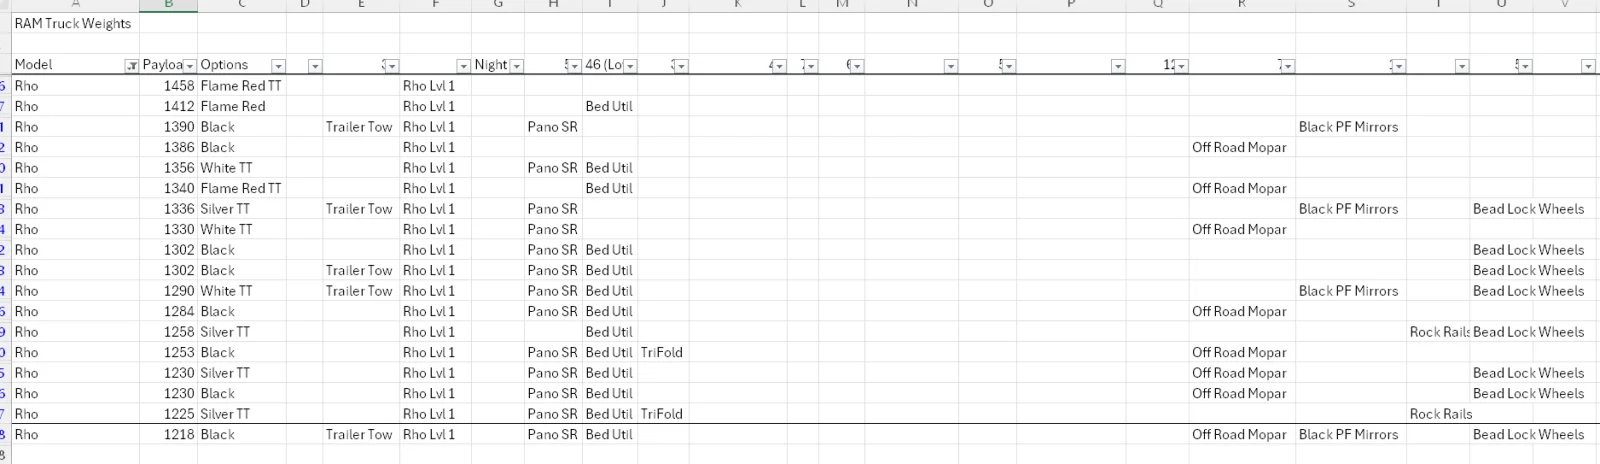Select 'Black PF Mirrors' in the 1290 row
Screen dimensions: 1600x464
pyautogui.click(x=1348, y=291)
